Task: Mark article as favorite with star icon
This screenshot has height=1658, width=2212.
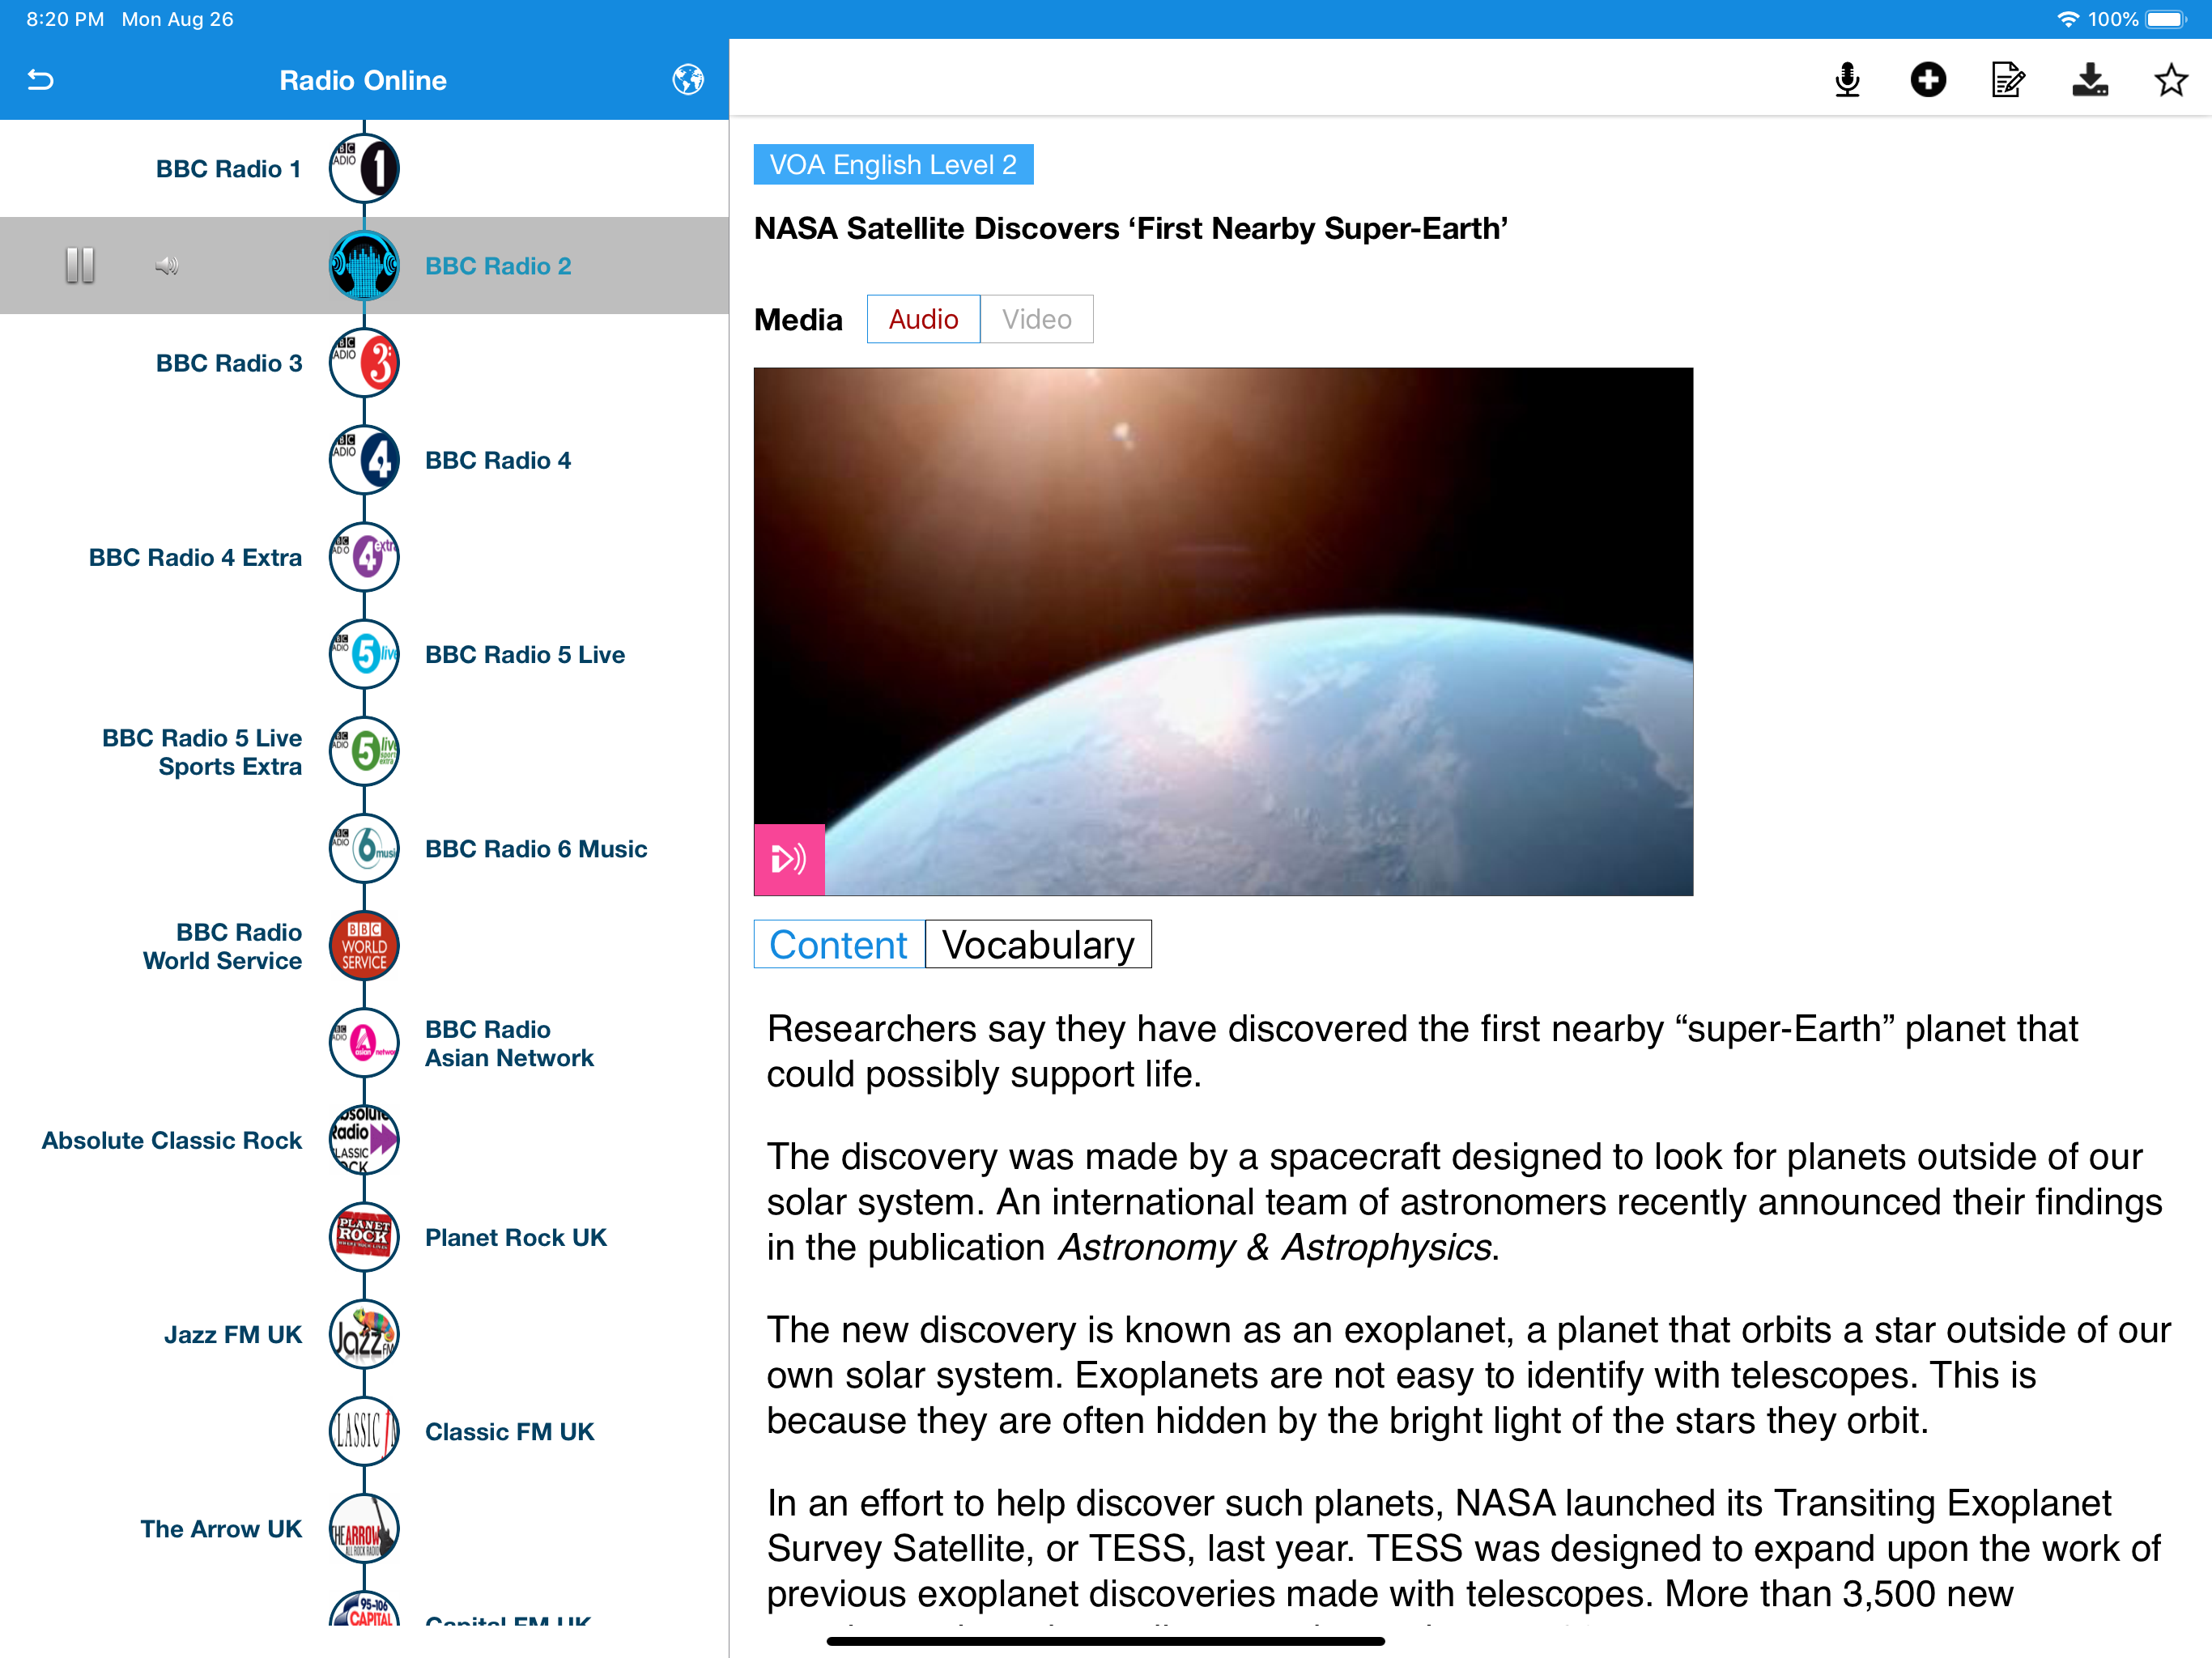Action: [2170, 80]
